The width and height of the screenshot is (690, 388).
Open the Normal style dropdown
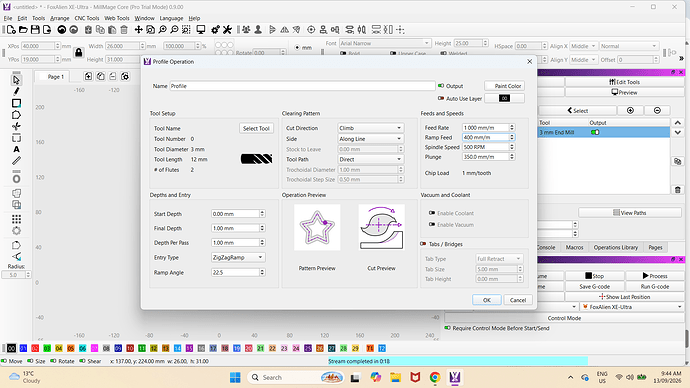[629, 46]
